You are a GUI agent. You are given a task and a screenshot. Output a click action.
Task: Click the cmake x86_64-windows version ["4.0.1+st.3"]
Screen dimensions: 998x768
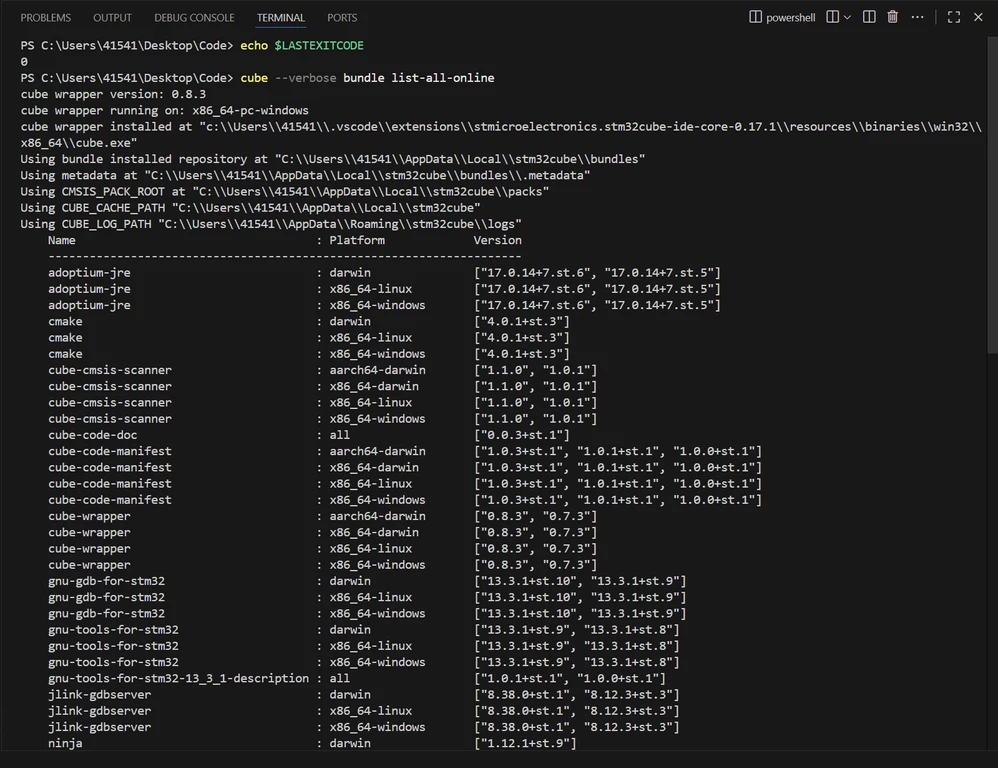(x=521, y=354)
